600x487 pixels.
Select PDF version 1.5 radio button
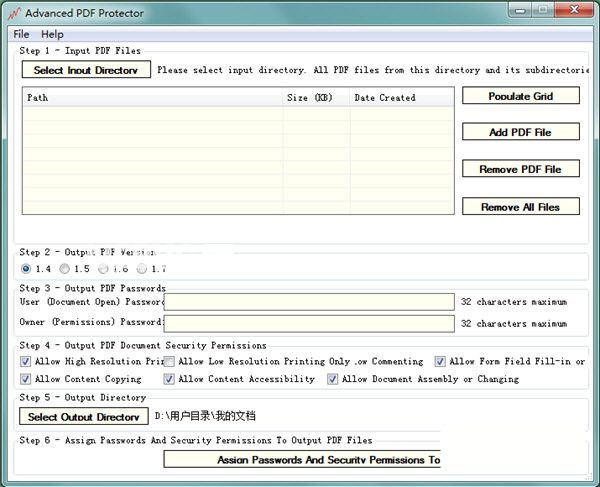pos(65,269)
